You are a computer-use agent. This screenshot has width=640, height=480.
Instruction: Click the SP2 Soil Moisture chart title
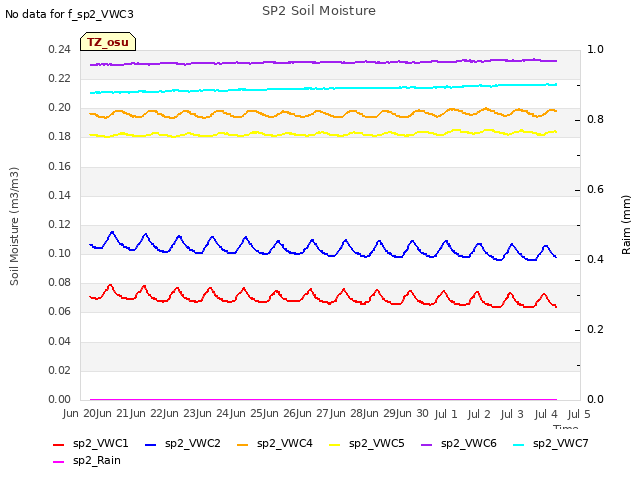[319, 11]
